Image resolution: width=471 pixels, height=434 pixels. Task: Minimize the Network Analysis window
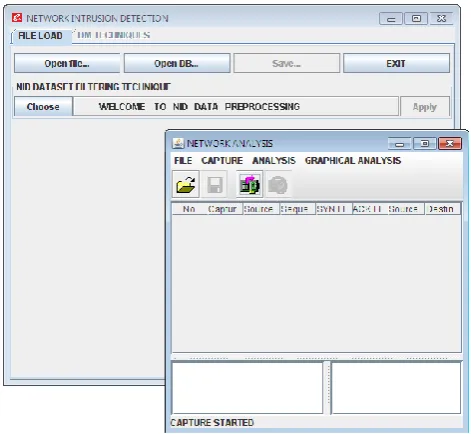[400, 144]
